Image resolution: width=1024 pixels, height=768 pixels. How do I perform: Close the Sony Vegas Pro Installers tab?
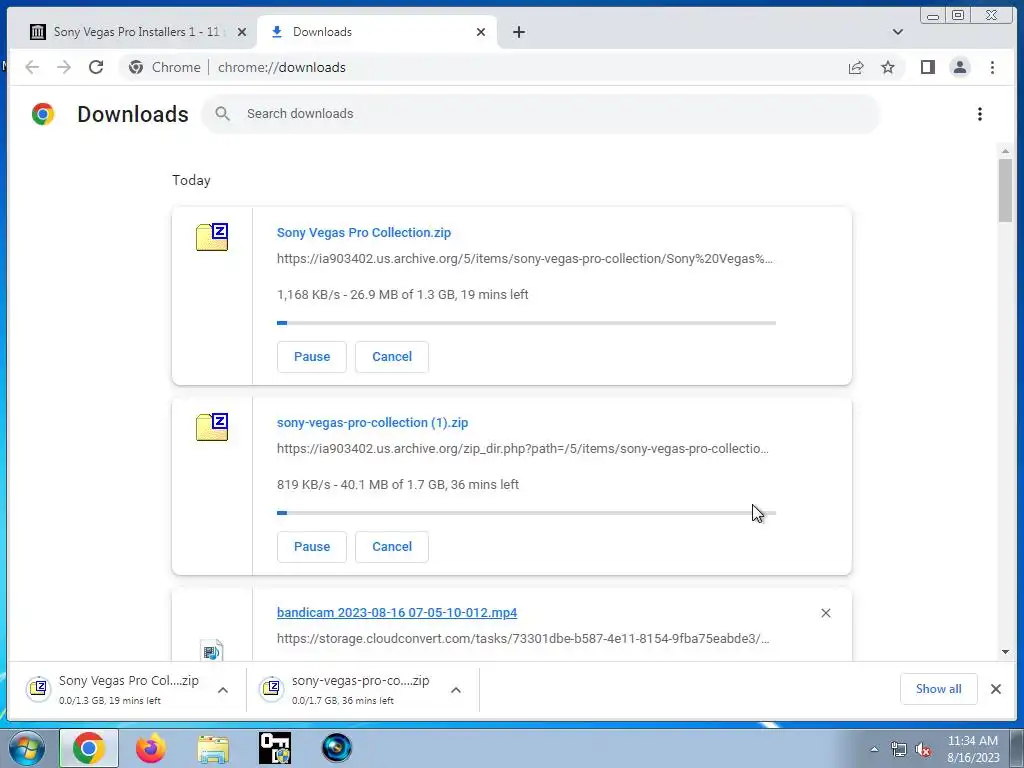(x=242, y=32)
